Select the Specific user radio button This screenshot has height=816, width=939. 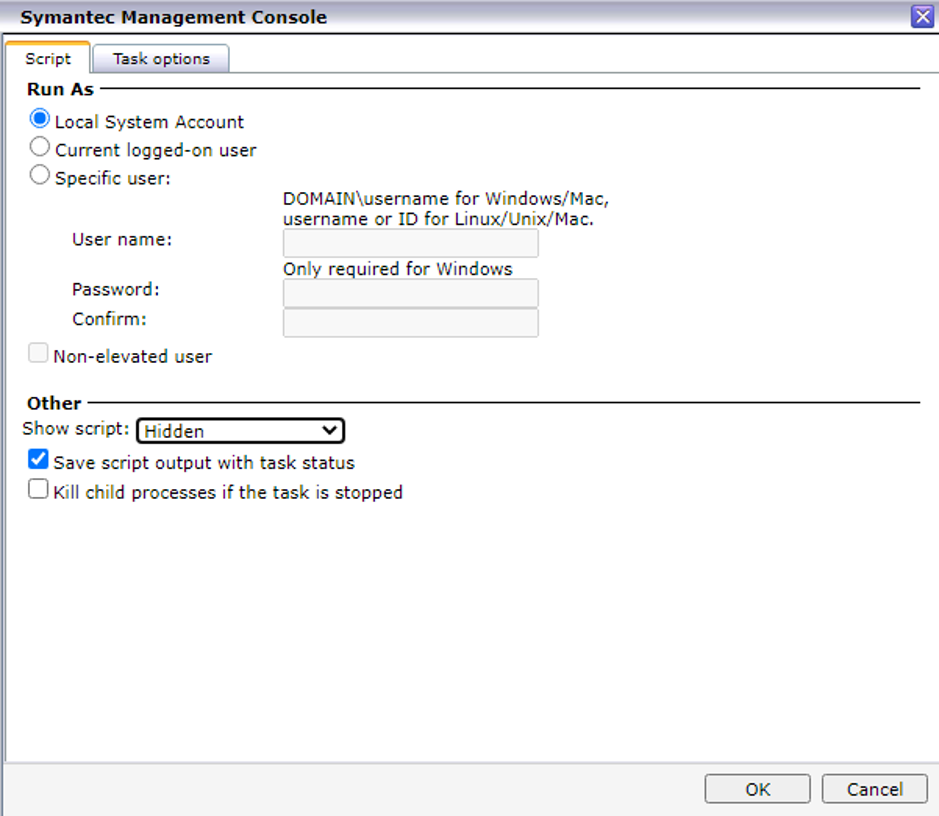pyautogui.click(x=40, y=175)
